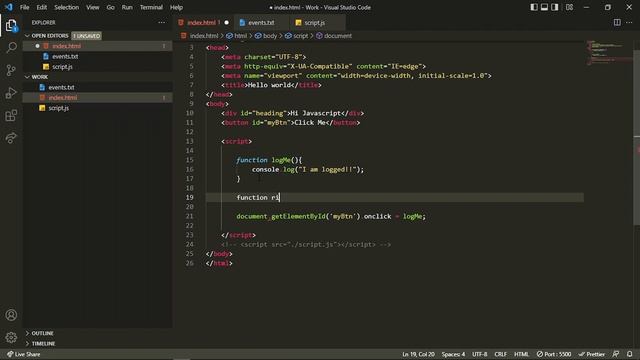
Task: Close unsaved index.html tab dot
Action: point(227,23)
